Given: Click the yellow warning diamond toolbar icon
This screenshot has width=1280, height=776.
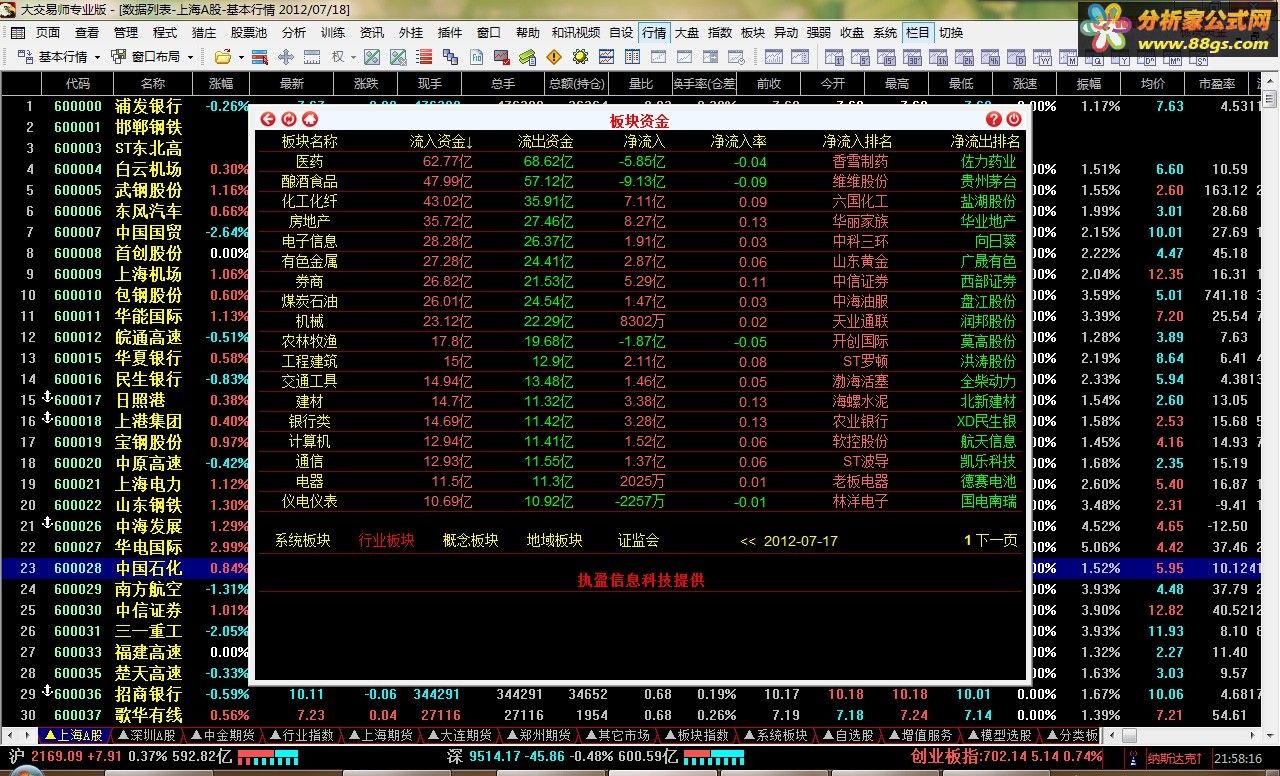Looking at the screenshot, I should pos(554,57).
